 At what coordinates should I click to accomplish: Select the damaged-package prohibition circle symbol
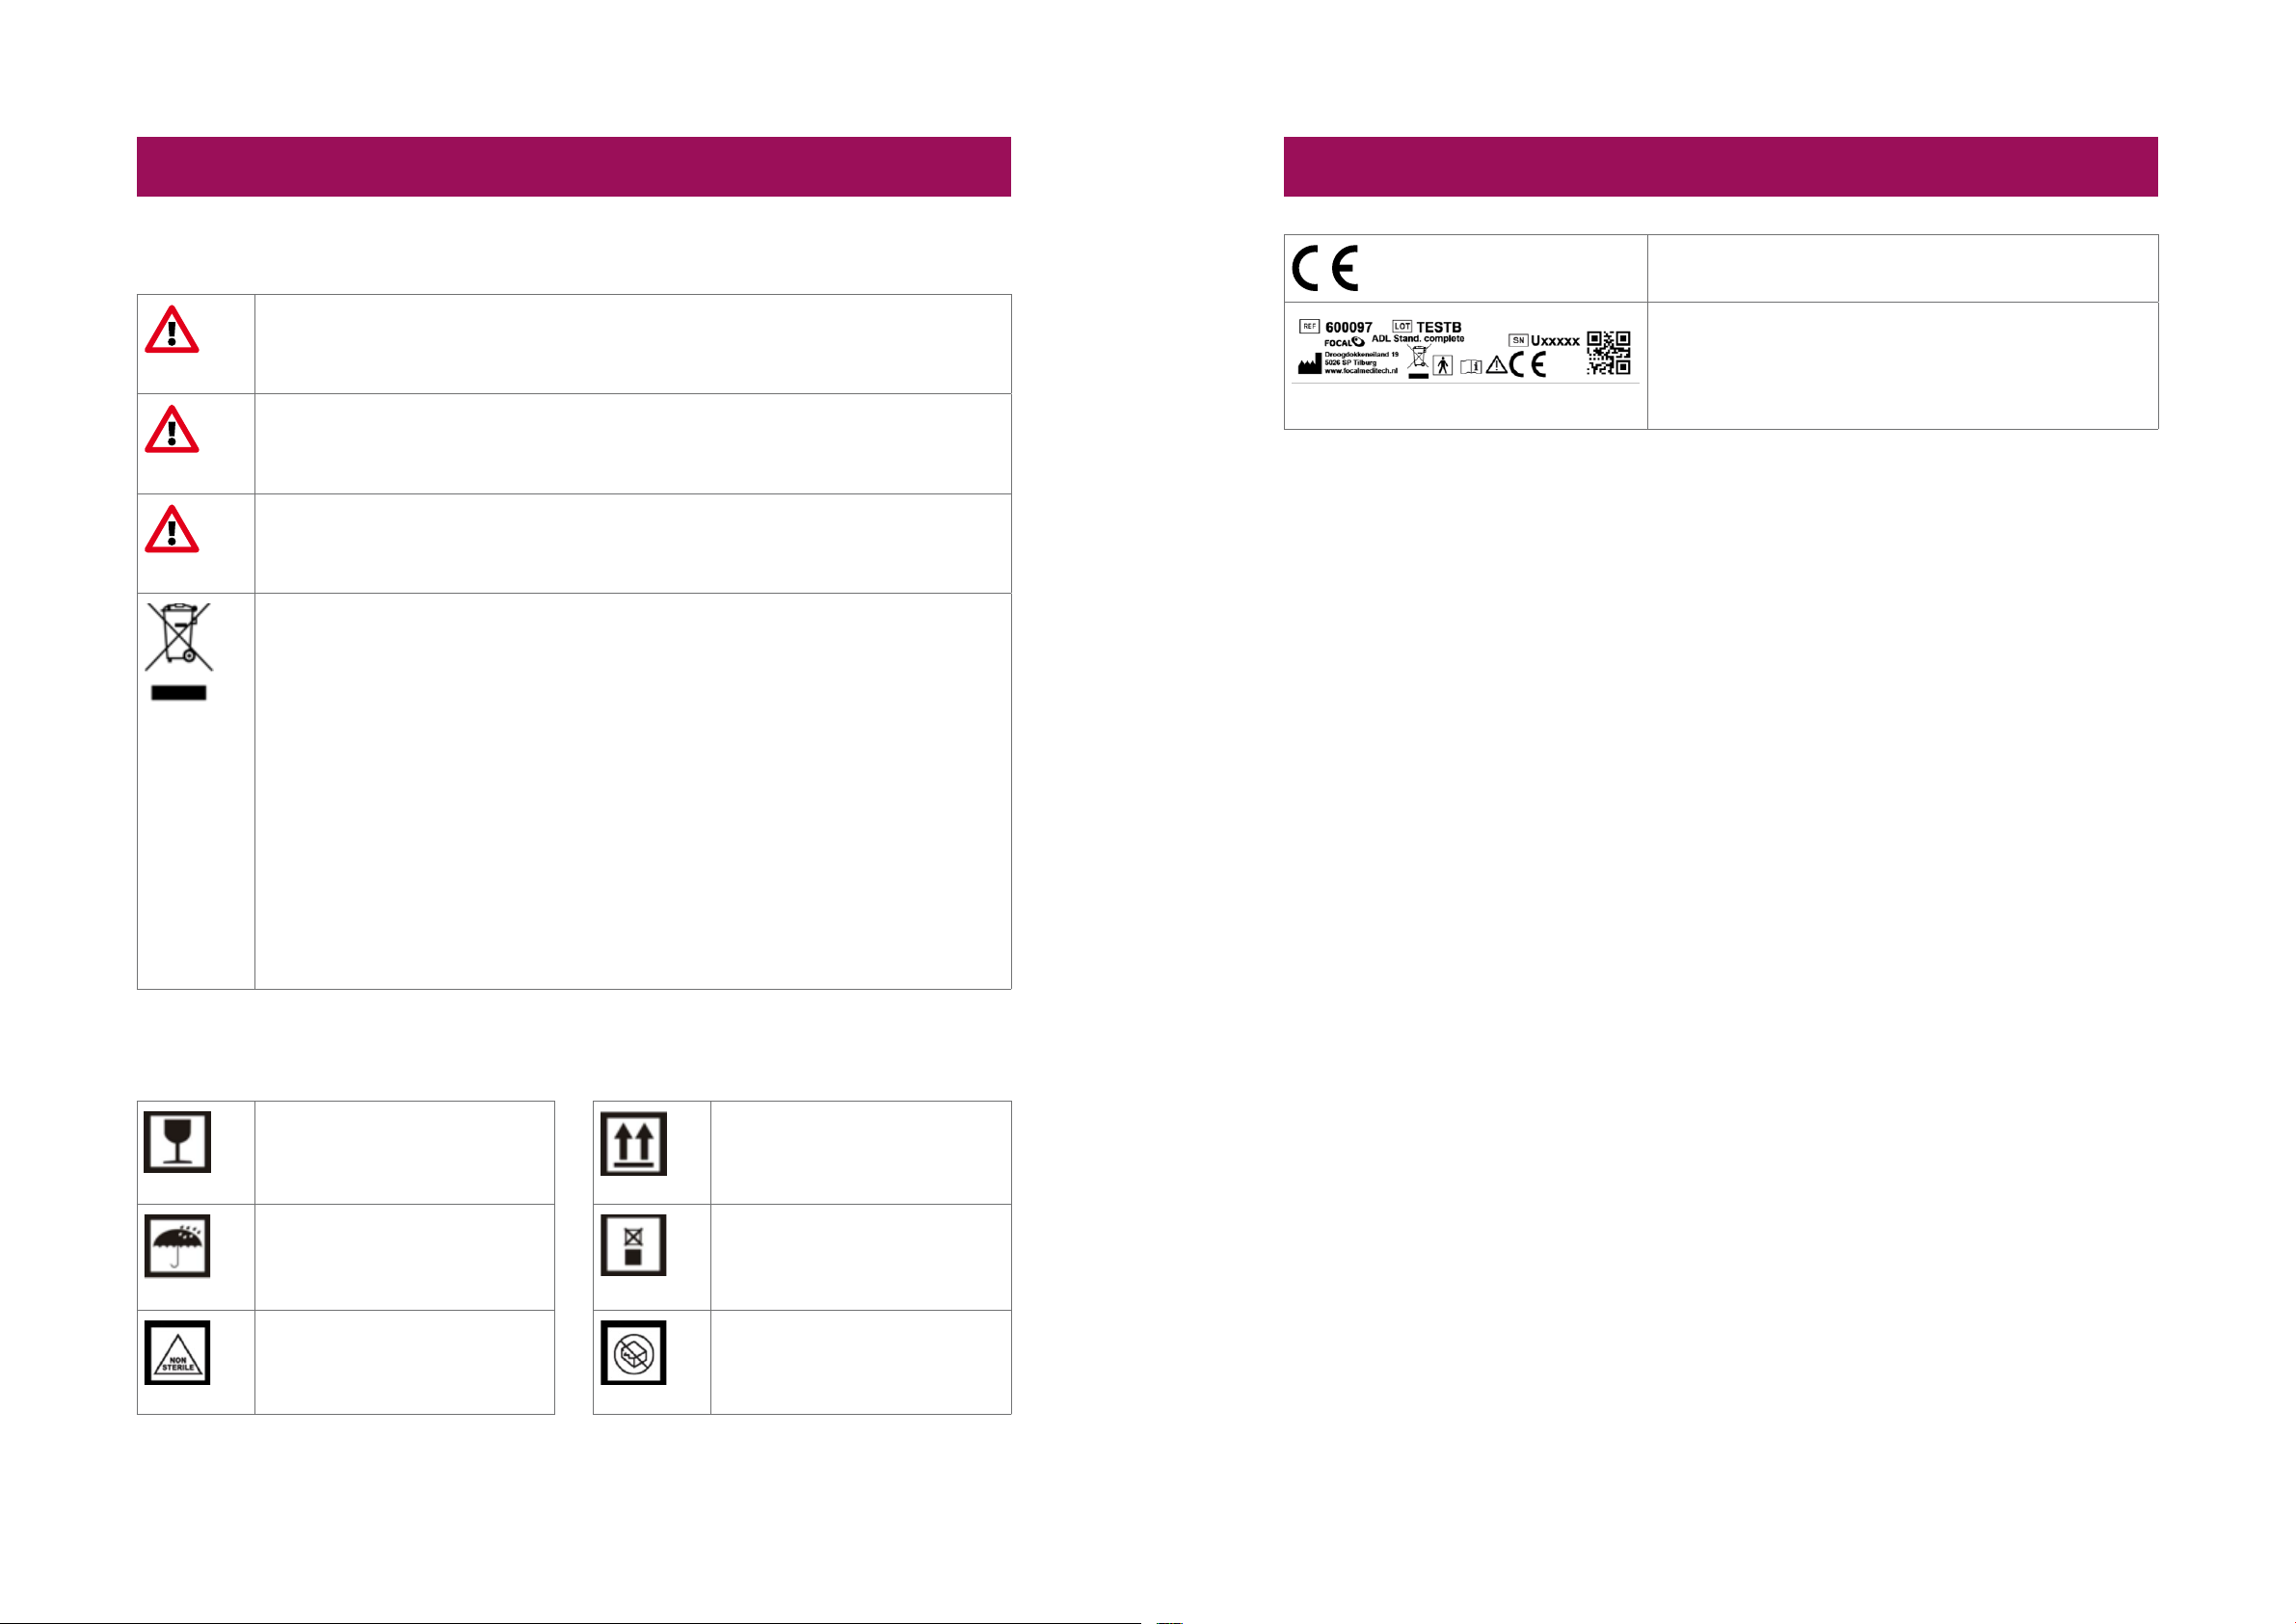(633, 1353)
